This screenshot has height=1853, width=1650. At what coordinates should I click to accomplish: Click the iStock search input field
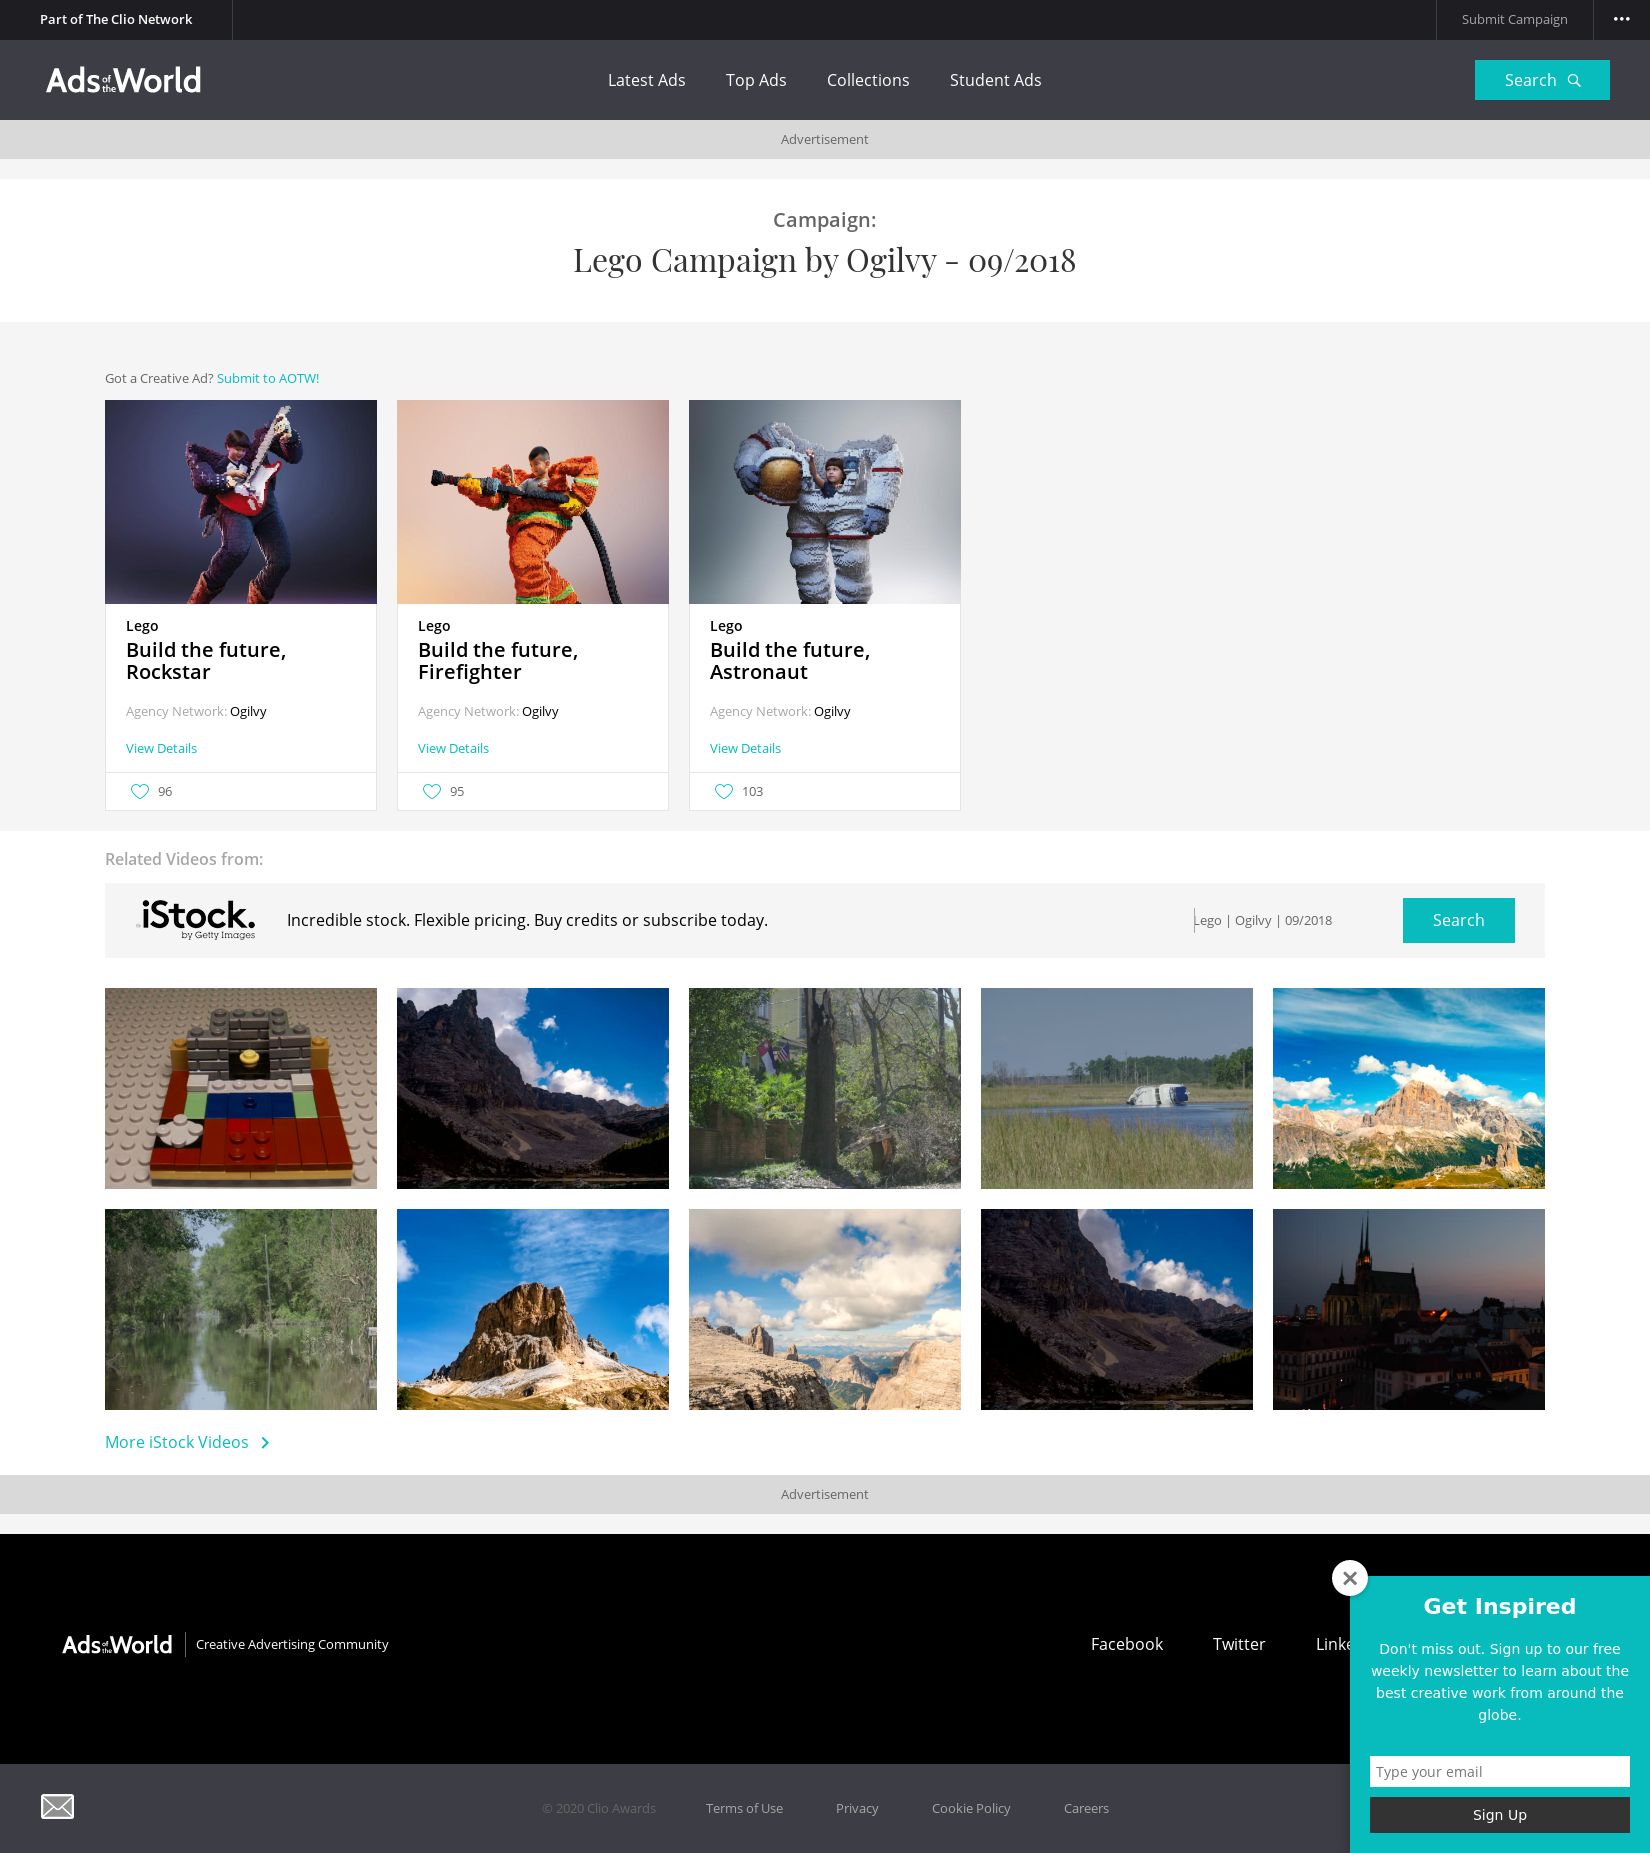1290,920
